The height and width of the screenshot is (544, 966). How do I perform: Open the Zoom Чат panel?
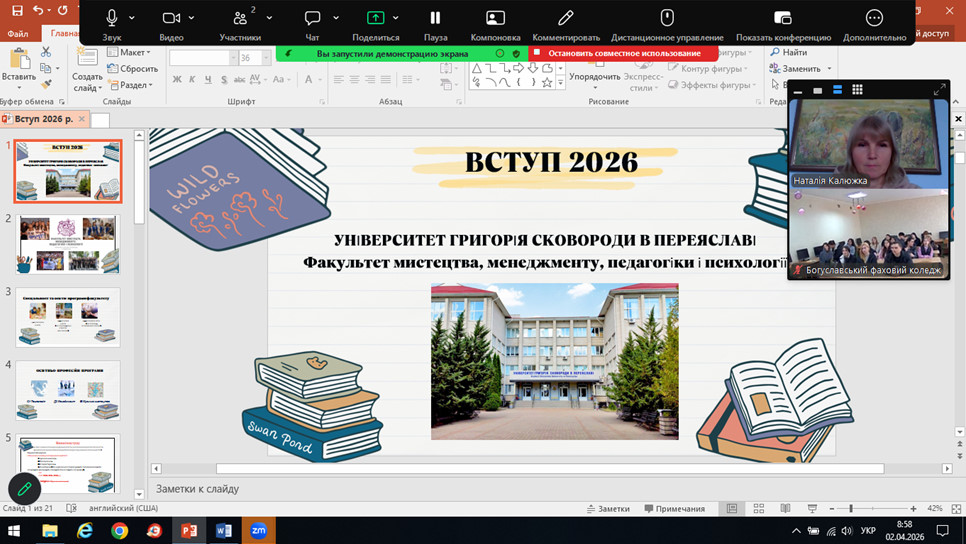click(x=312, y=18)
